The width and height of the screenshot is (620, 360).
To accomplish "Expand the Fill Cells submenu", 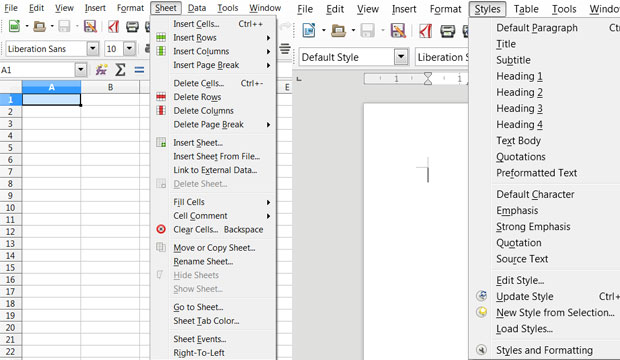I will (x=268, y=202).
